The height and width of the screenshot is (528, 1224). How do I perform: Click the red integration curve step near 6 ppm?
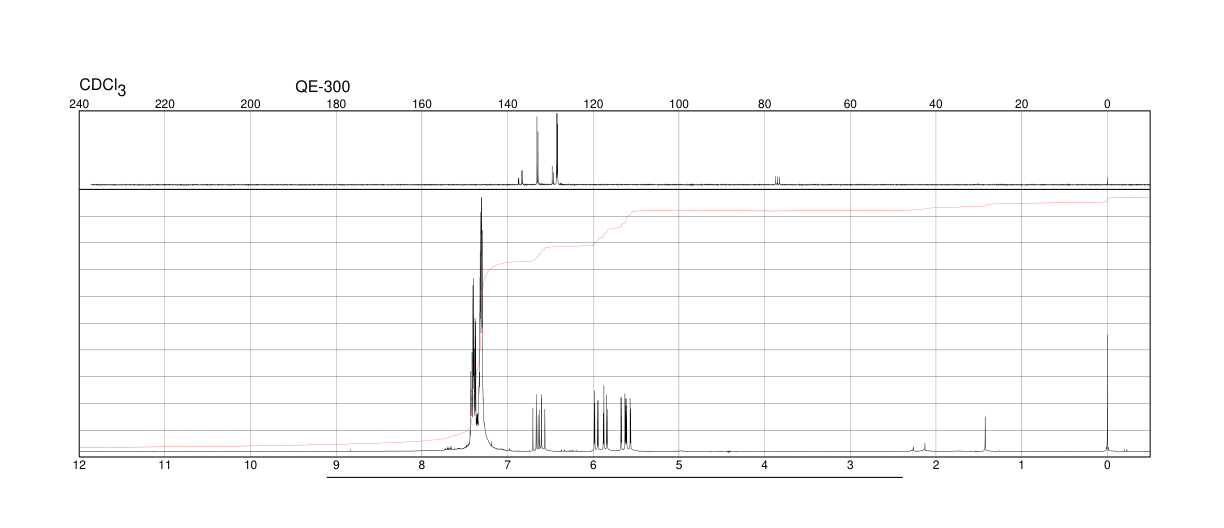point(601,237)
